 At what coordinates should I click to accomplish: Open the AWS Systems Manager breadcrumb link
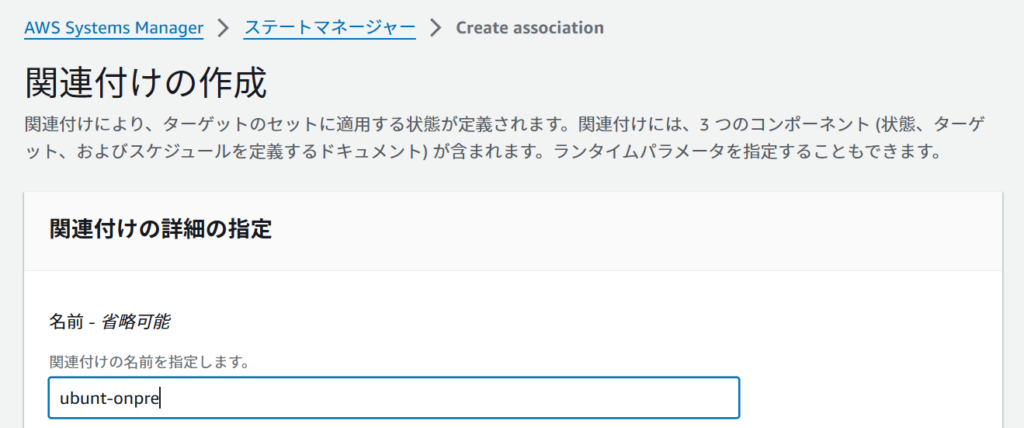coord(114,28)
